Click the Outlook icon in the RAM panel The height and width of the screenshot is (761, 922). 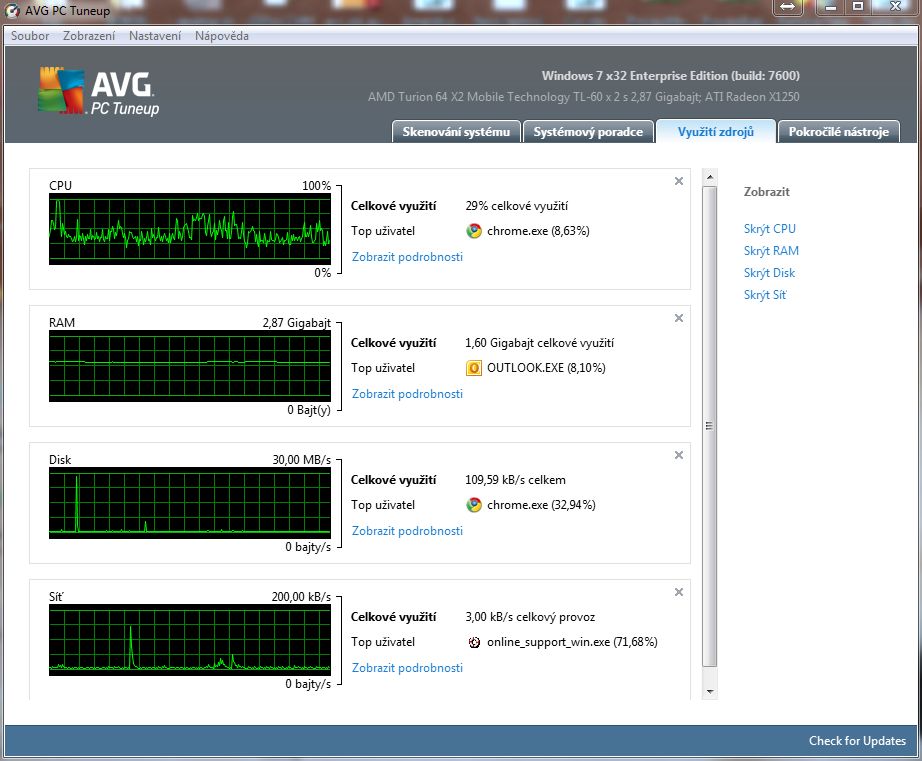(474, 368)
